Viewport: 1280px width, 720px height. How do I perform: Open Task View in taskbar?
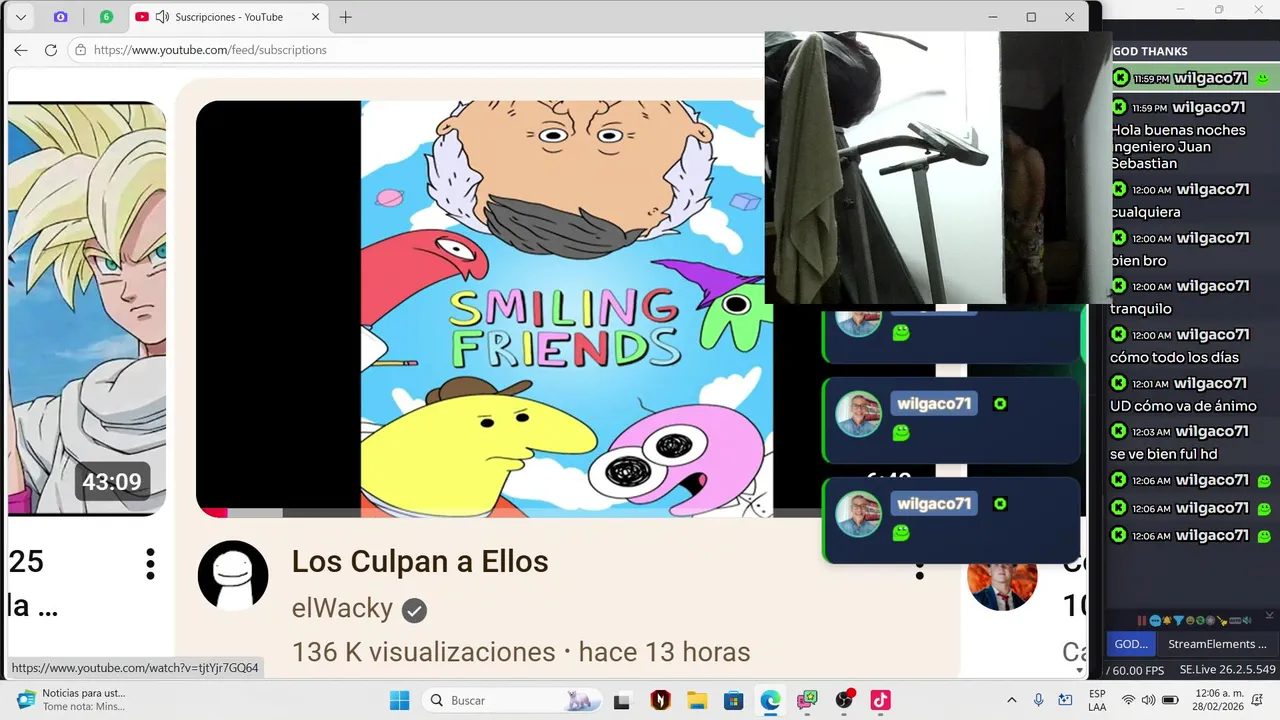coord(622,700)
